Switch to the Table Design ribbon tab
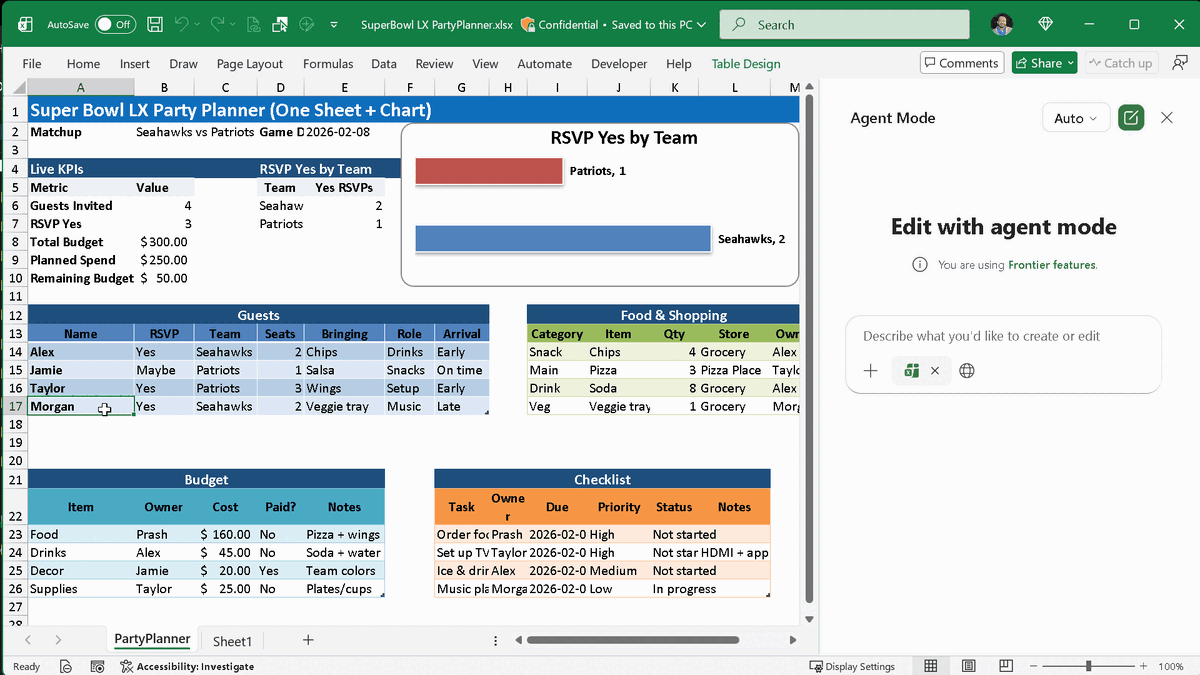This screenshot has height=675, width=1200. click(x=746, y=63)
